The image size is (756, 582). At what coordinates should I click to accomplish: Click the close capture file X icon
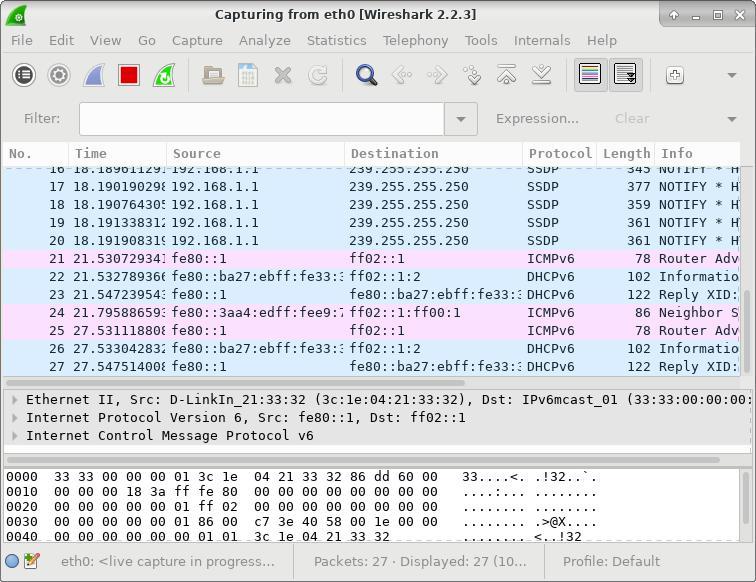pyautogui.click(x=283, y=75)
